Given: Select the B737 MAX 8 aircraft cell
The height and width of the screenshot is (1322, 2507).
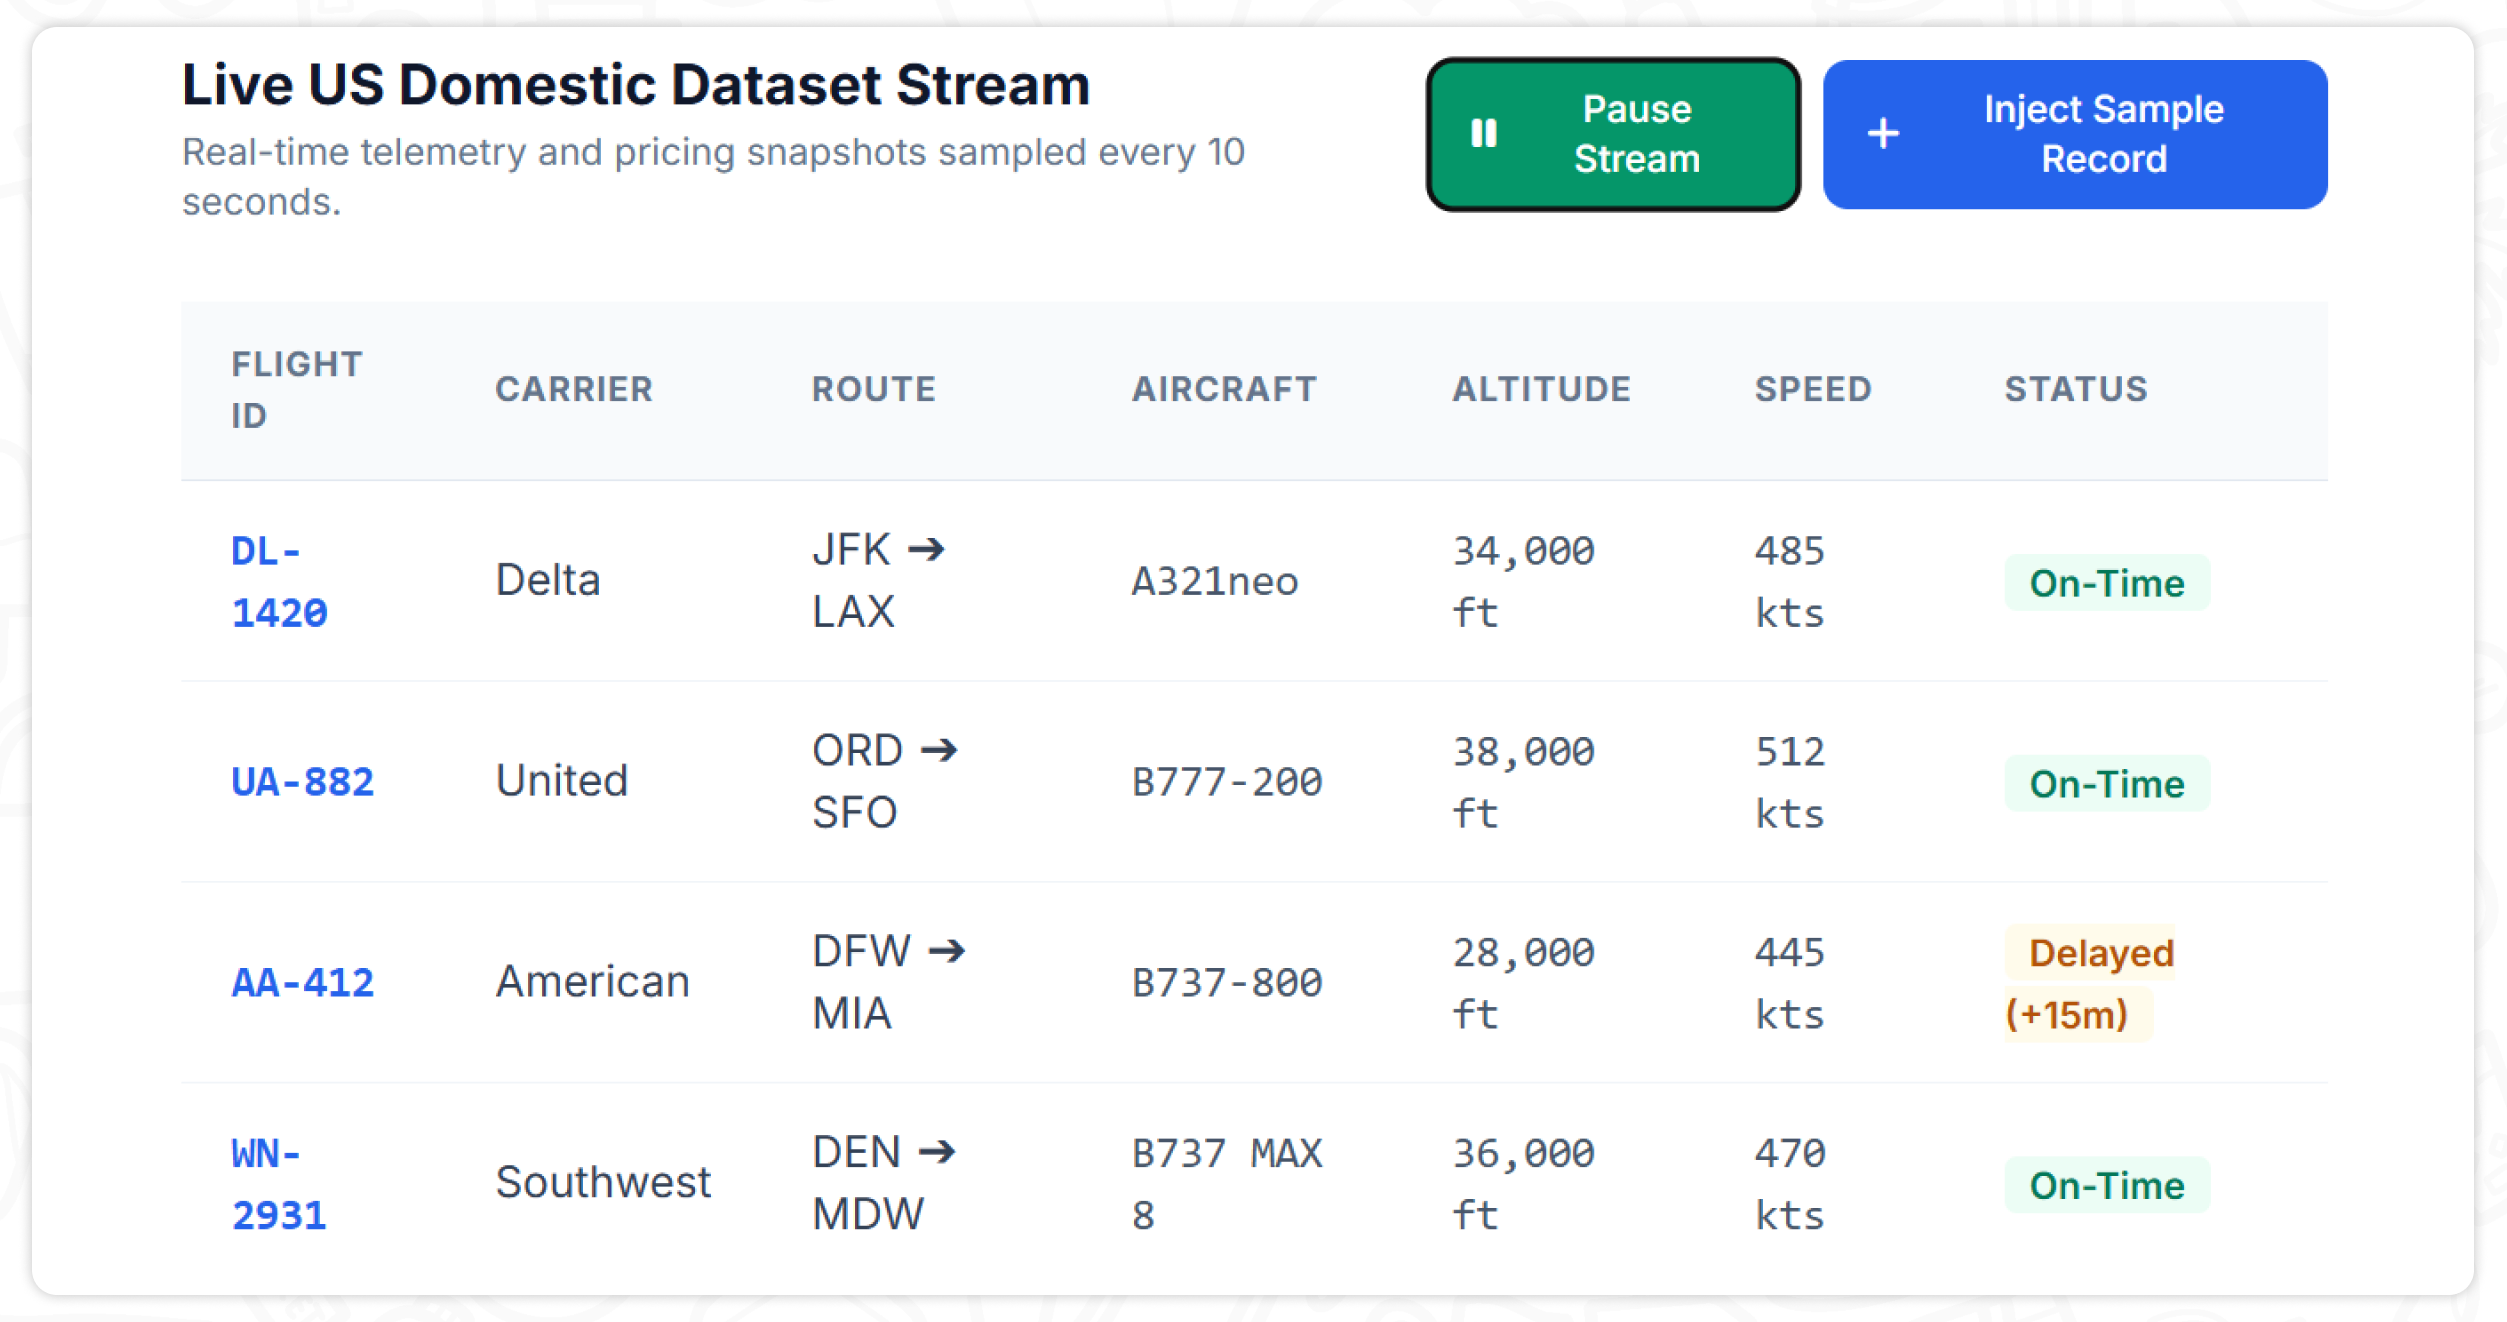Looking at the screenshot, I should 1227,1184.
